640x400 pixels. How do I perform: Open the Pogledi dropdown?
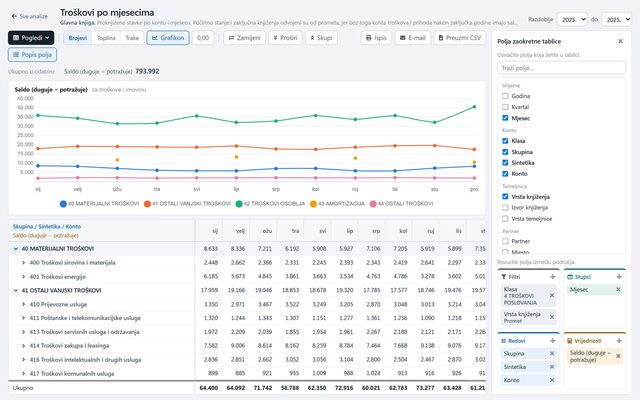(31, 38)
